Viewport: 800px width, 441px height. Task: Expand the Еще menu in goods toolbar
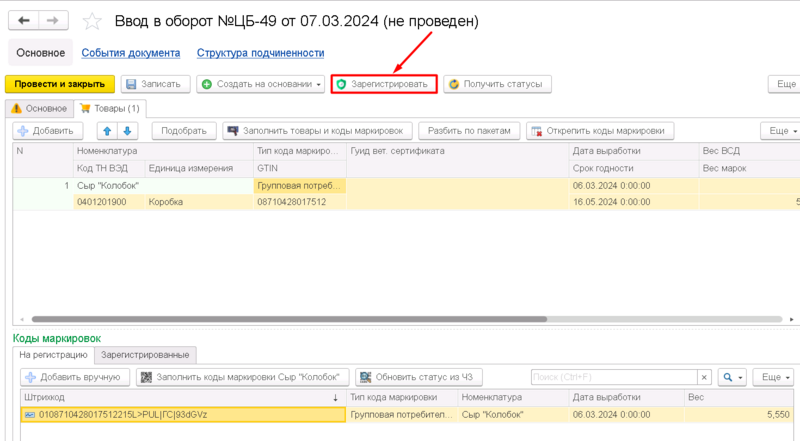click(x=780, y=131)
